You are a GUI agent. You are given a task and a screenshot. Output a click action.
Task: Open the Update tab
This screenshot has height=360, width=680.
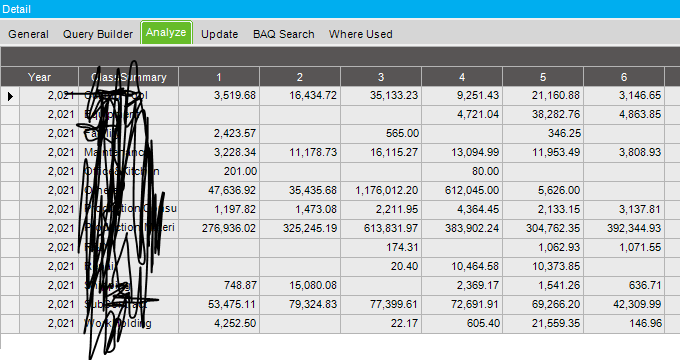(x=219, y=34)
